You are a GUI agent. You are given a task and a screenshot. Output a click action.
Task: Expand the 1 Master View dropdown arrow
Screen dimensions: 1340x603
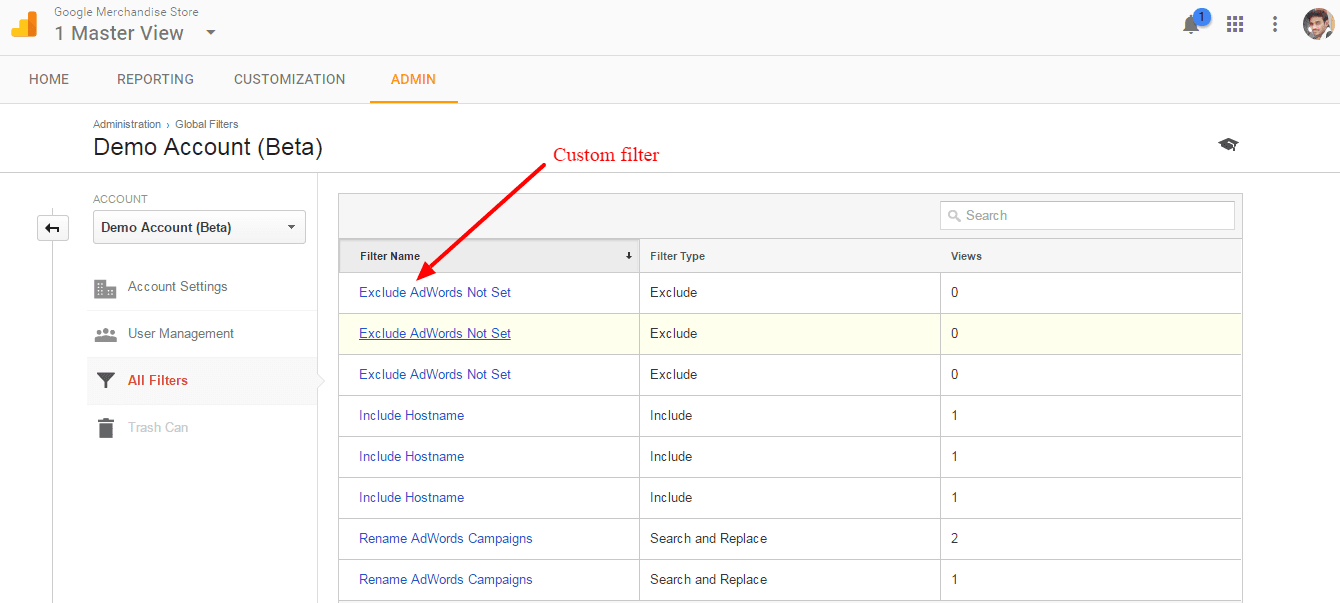click(210, 32)
